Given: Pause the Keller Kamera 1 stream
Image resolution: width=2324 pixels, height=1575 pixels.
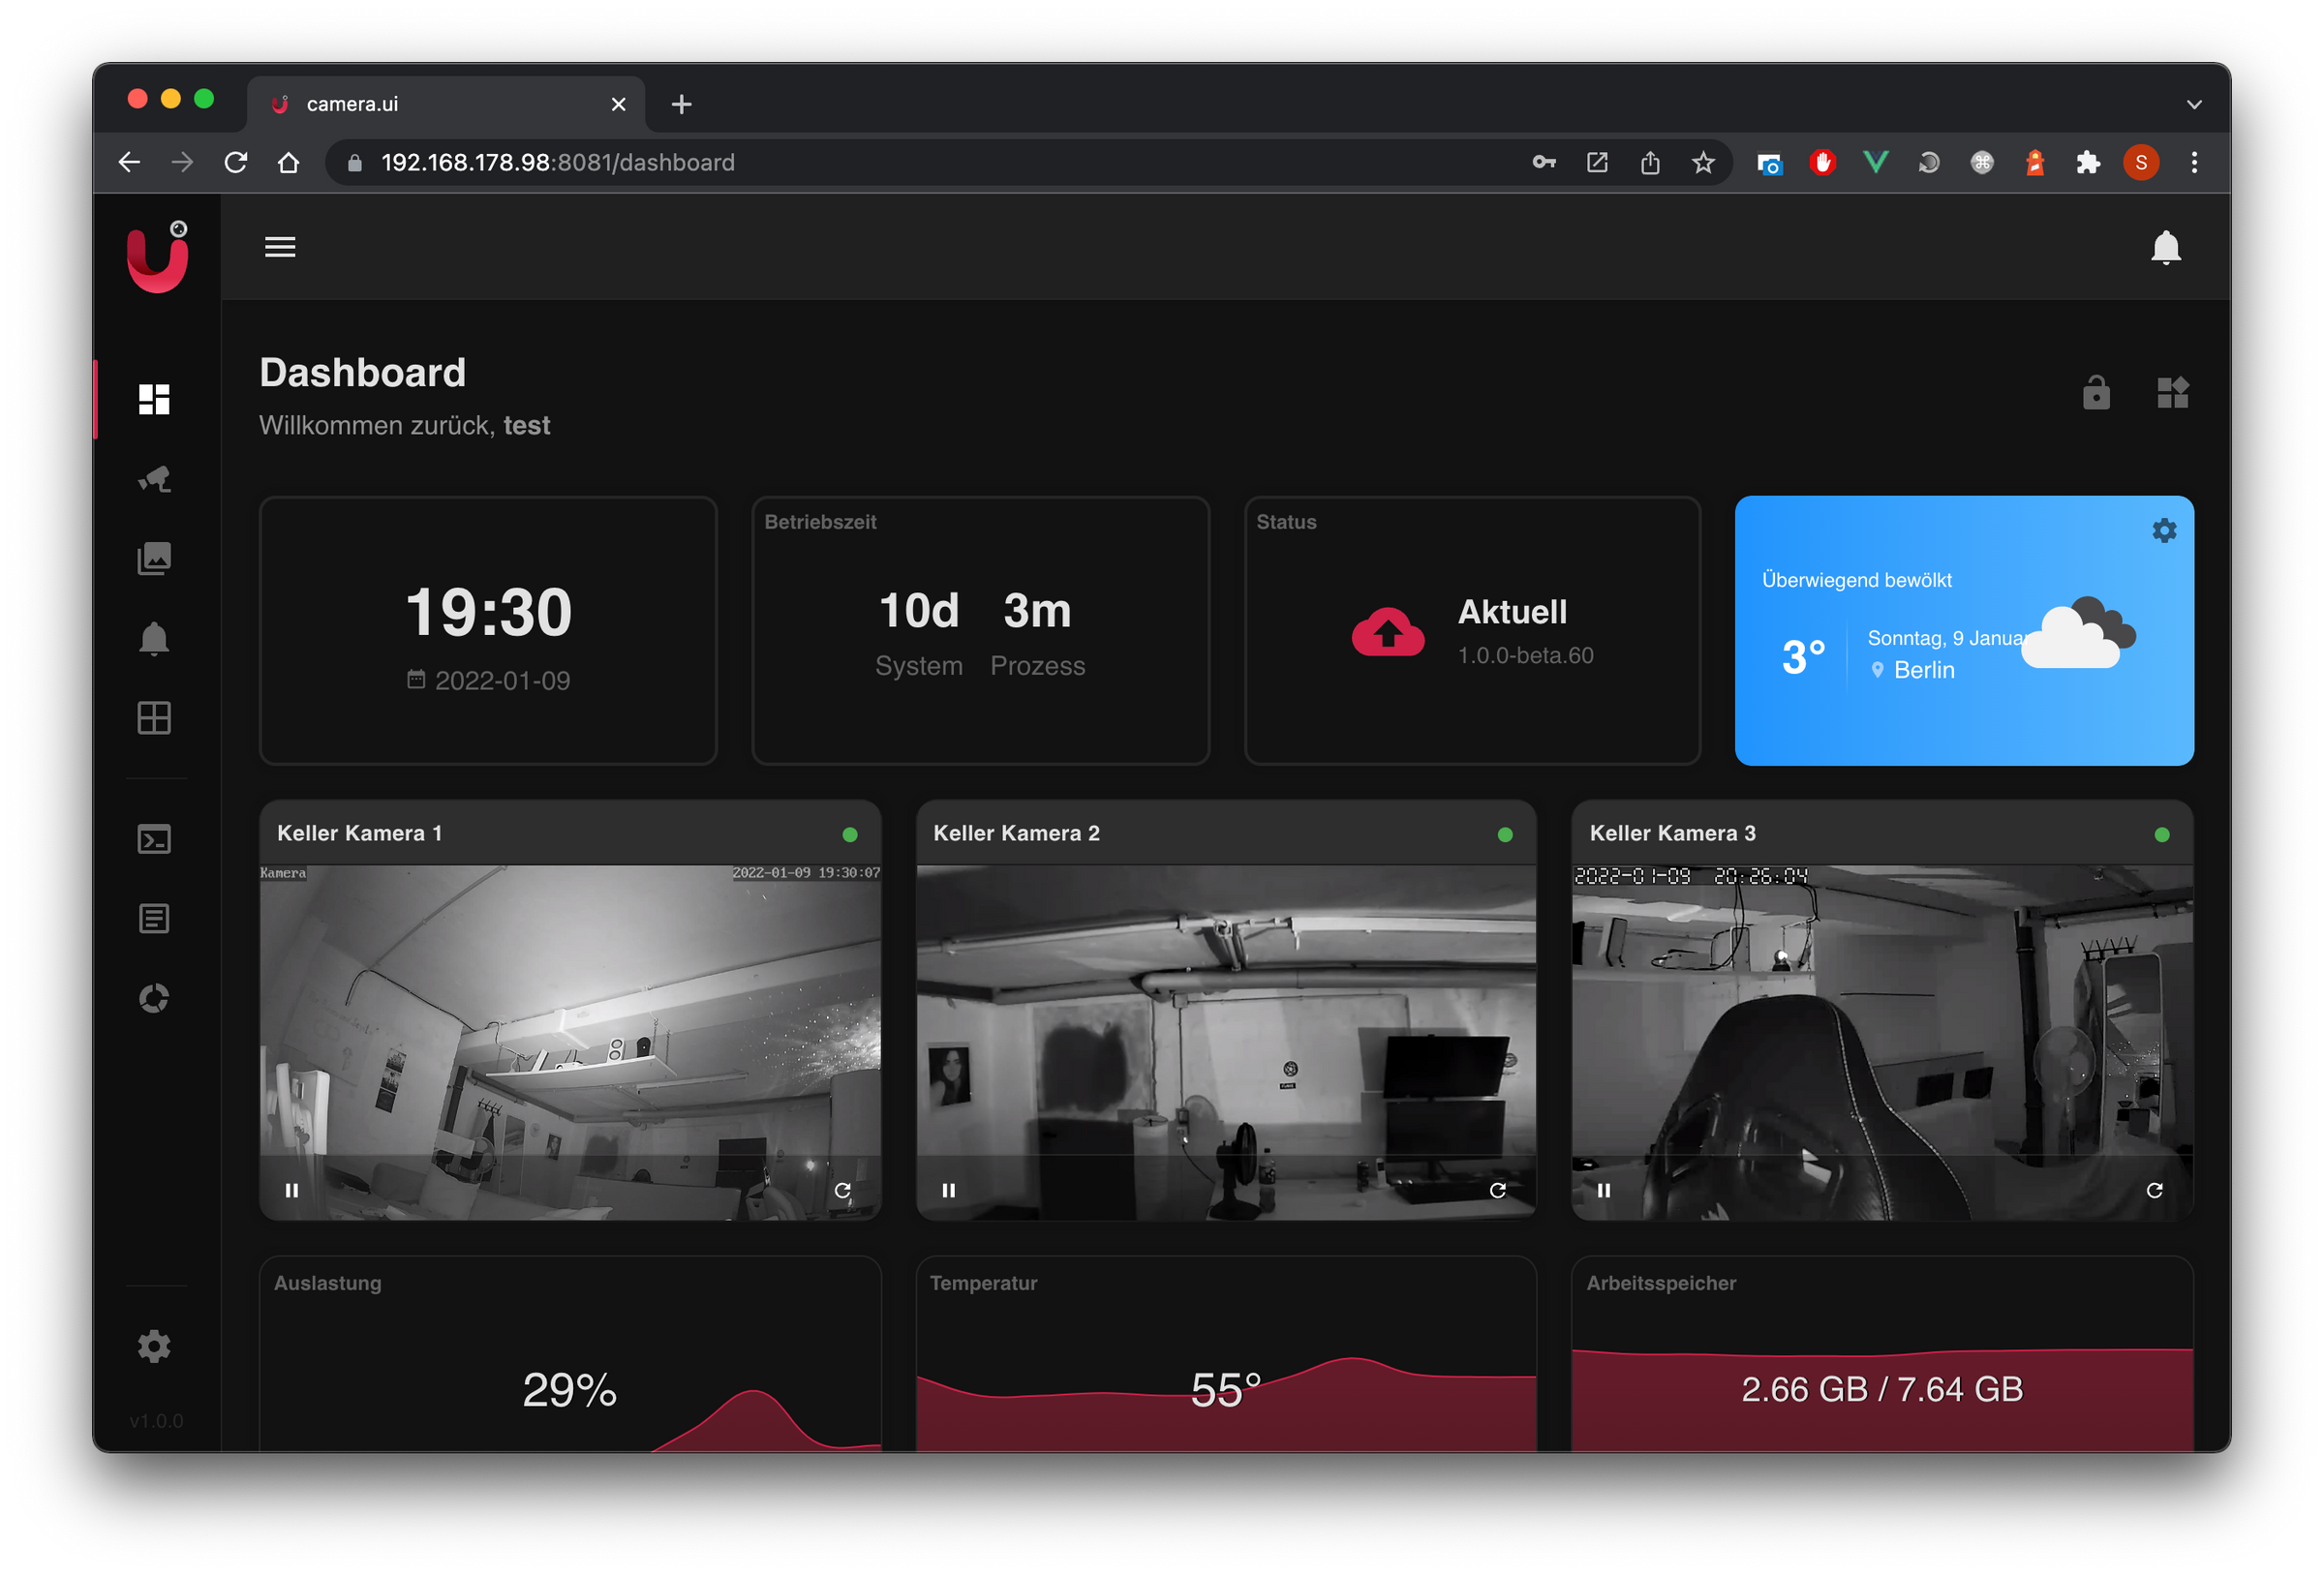Looking at the screenshot, I should [292, 1190].
